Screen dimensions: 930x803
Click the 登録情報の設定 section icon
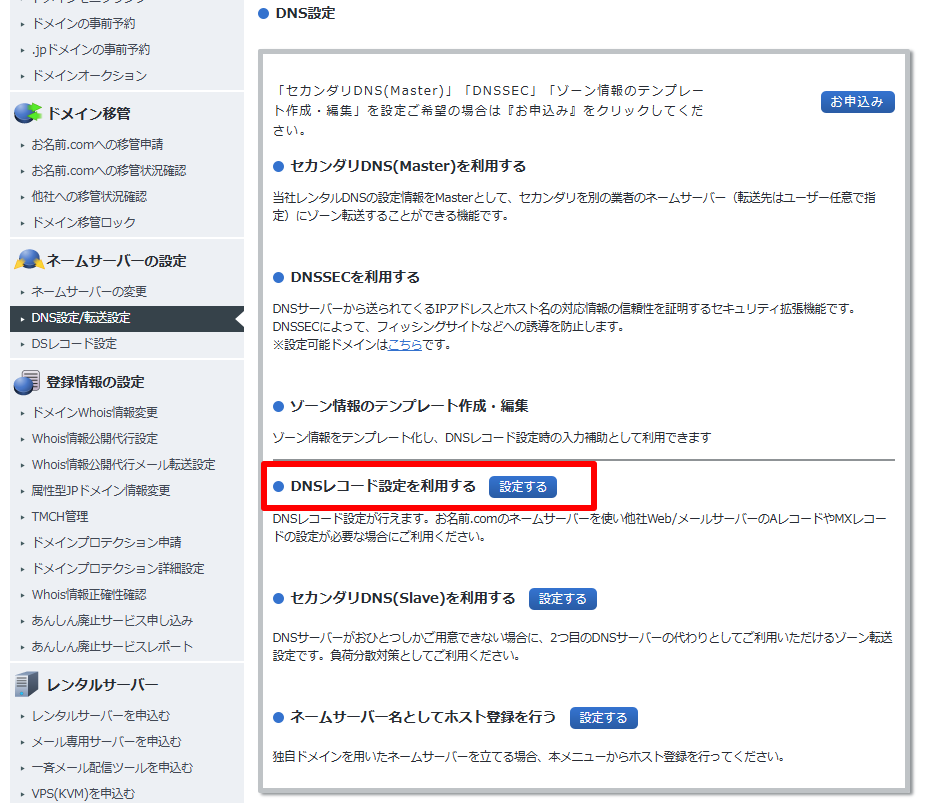(x=27, y=382)
